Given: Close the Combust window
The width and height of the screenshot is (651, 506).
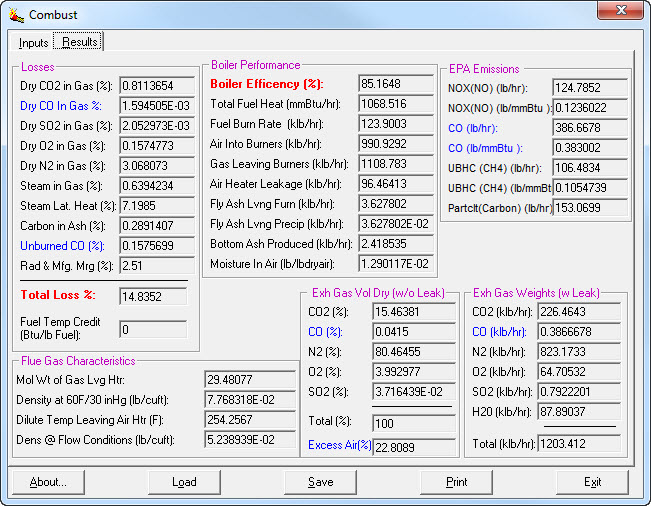Looking at the screenshot, I should [620, 10].
